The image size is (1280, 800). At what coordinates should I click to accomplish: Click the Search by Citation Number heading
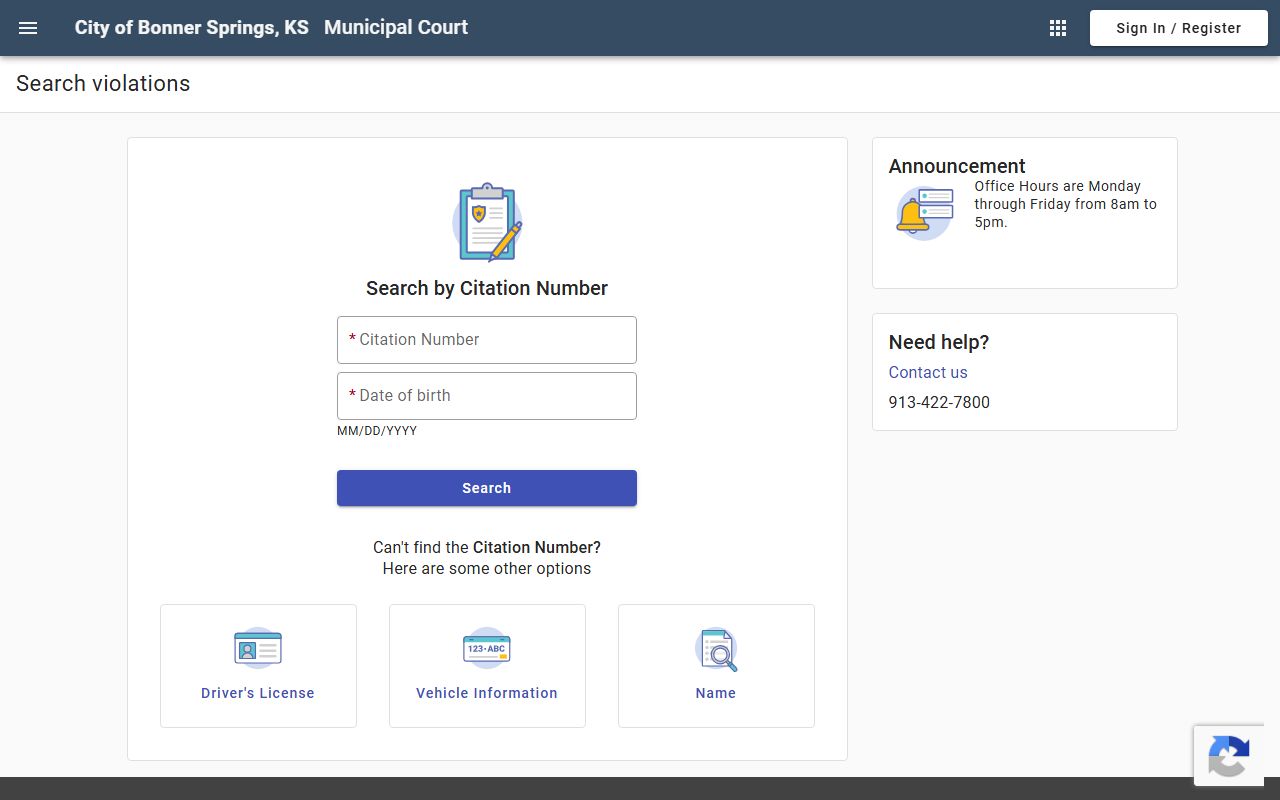[487, 288]
